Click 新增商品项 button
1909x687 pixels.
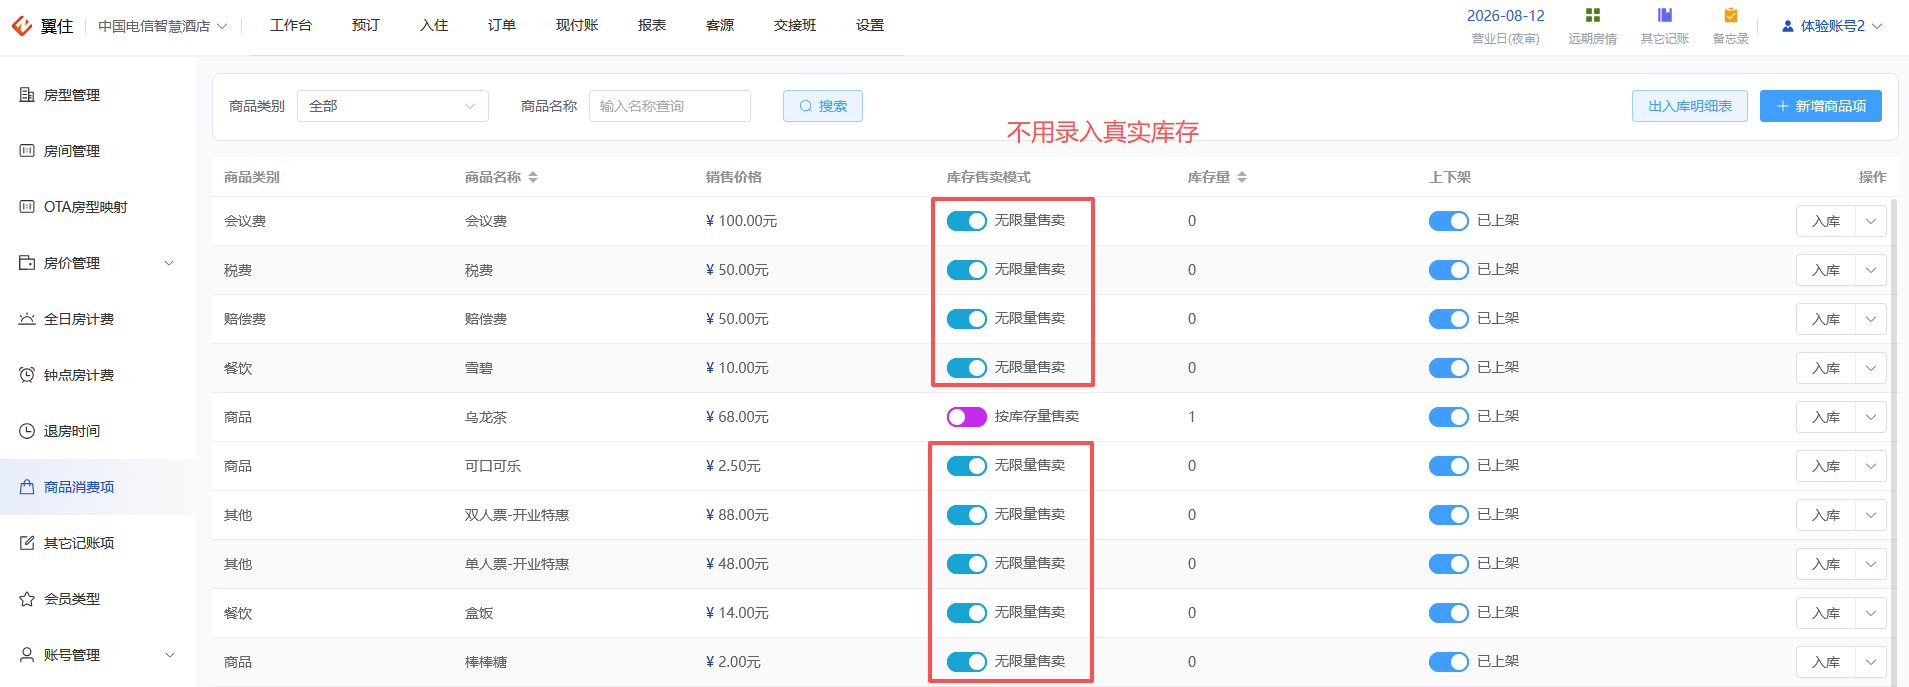1821,106
